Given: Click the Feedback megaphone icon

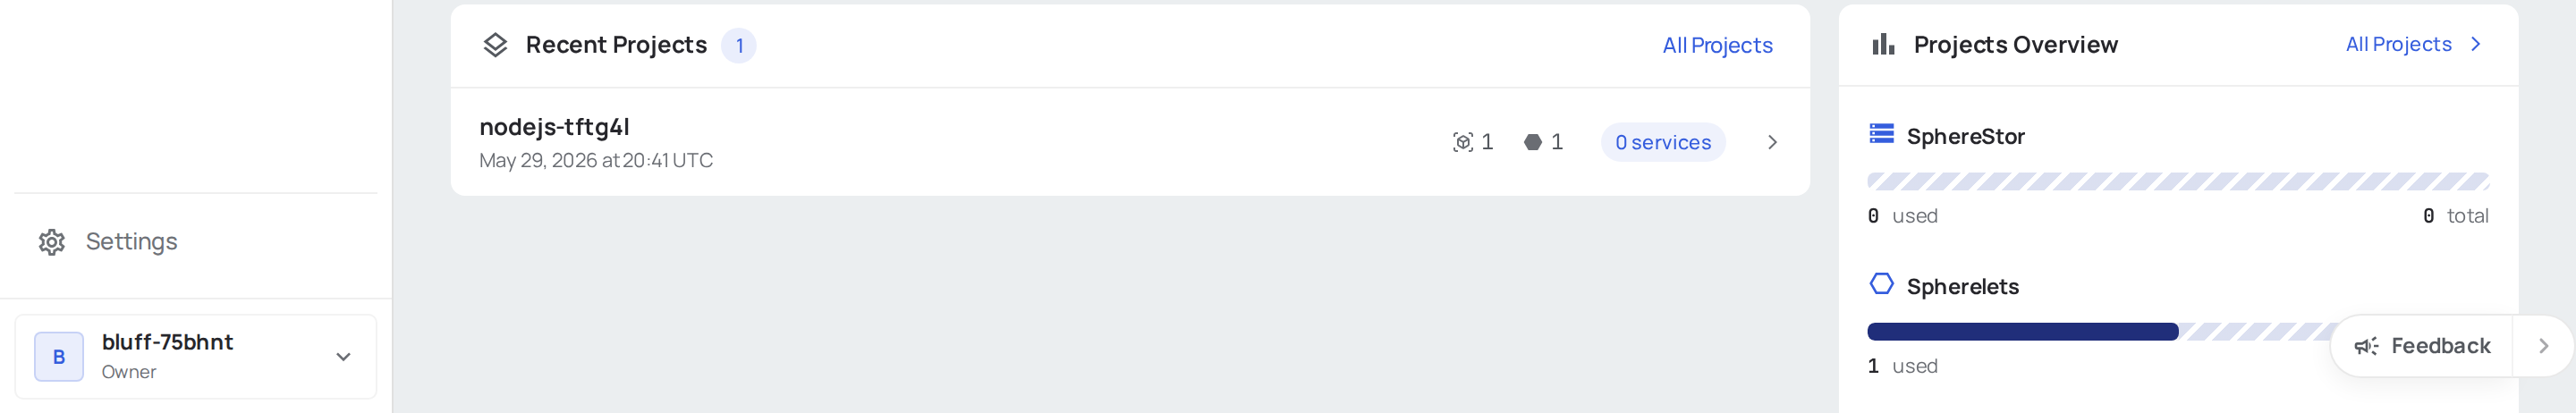Looking at the screenshot, I should pos(2366,346).
